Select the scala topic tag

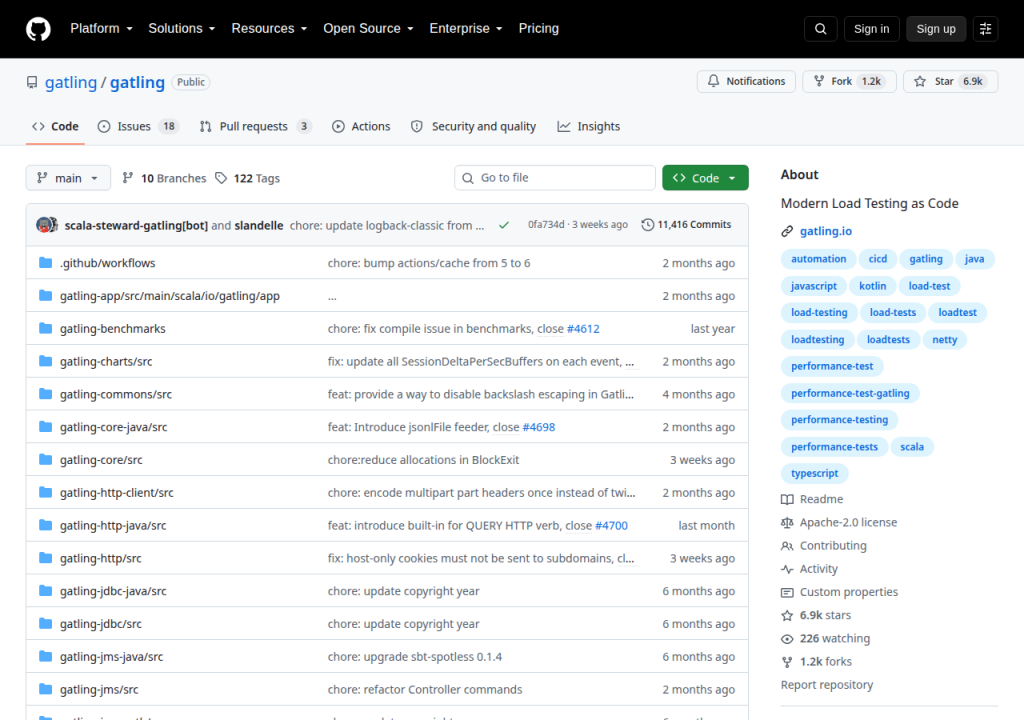[912, 447]
